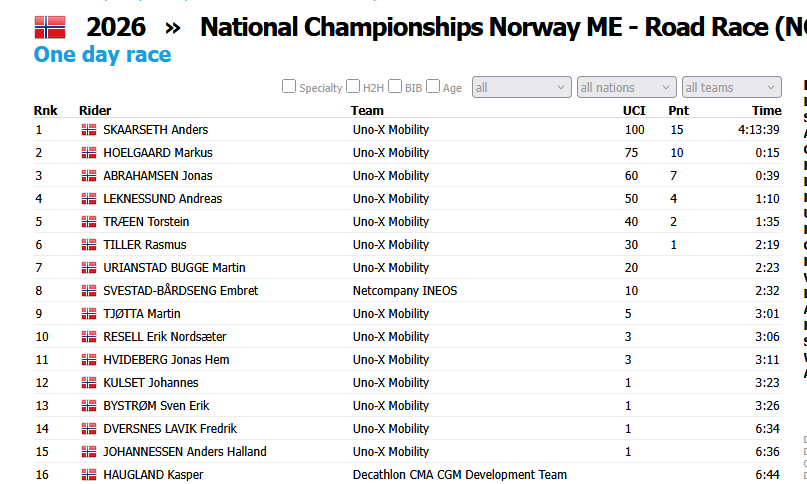Viewport: 807px width, 484px height.
Task: Open the 2026 year link in title
Action: click(x=116, y=27)
